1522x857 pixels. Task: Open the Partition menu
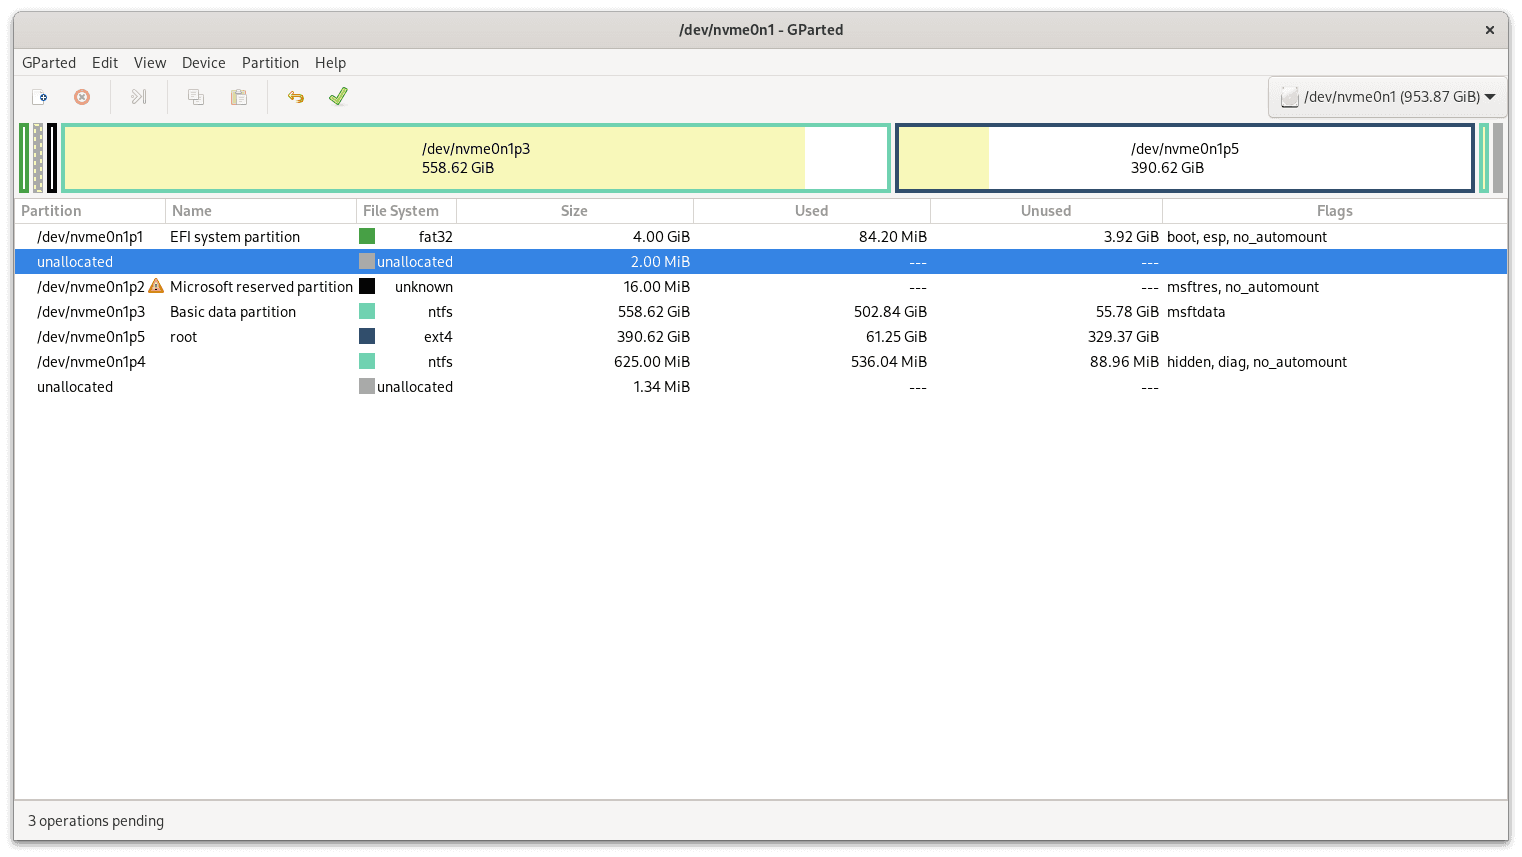(x=270, y=62)
